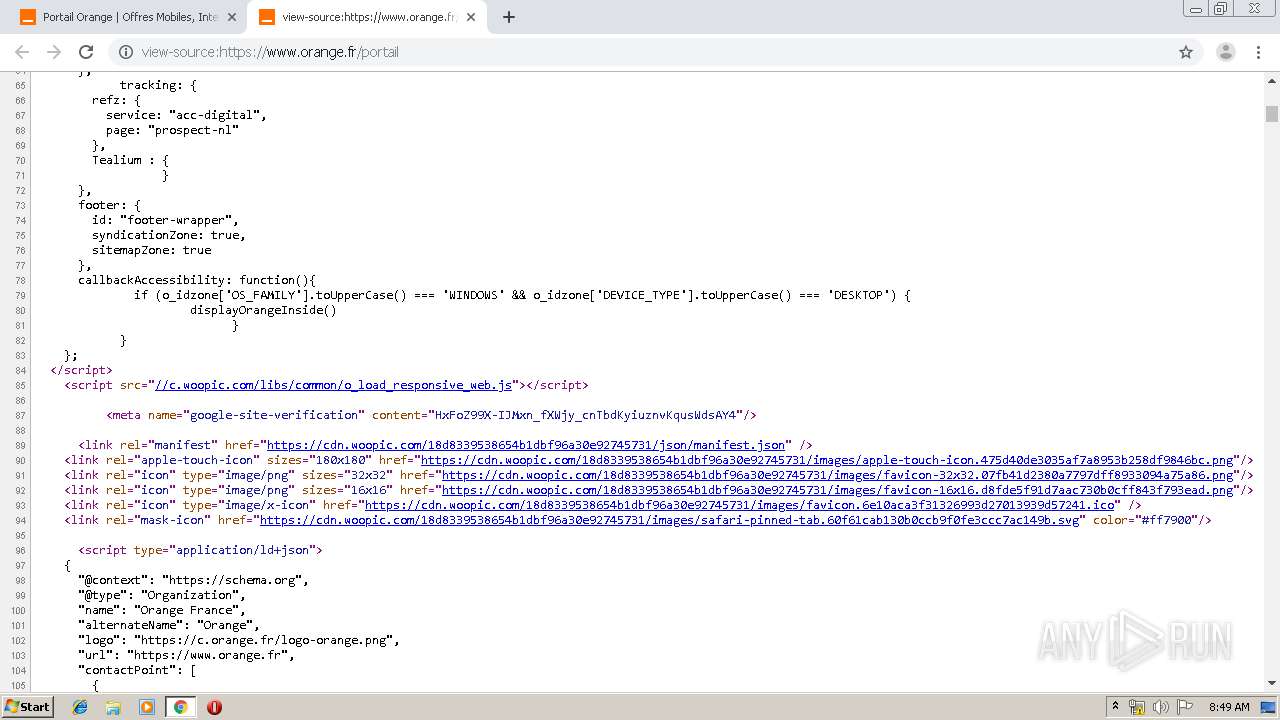The image size is (1280, 720).
Task: Open Windows Explorer folder in taskbar
Action: 113,707
